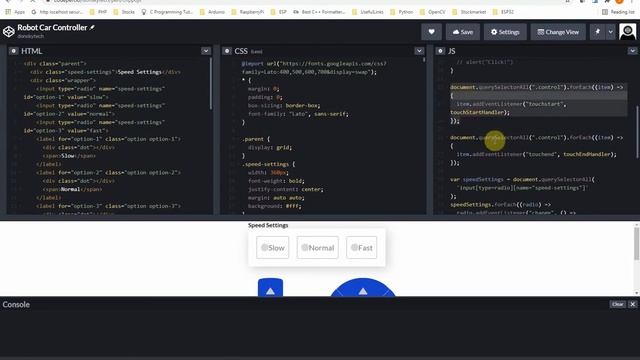Open the localhost bookmark
The height and width of the screenshot is (360, 640).
coord(58,12)
